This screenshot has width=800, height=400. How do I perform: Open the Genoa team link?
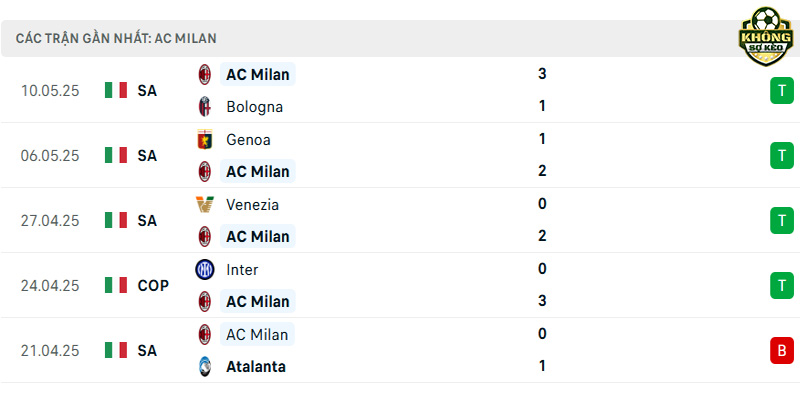[x=248, y=140]
